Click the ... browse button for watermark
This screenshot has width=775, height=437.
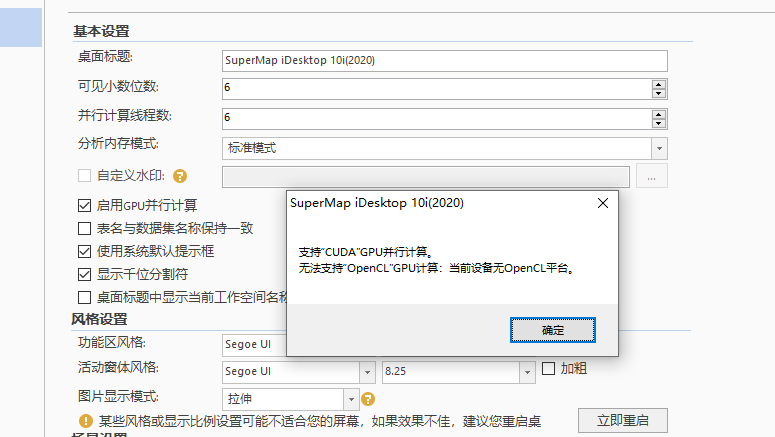pos(651,176)
